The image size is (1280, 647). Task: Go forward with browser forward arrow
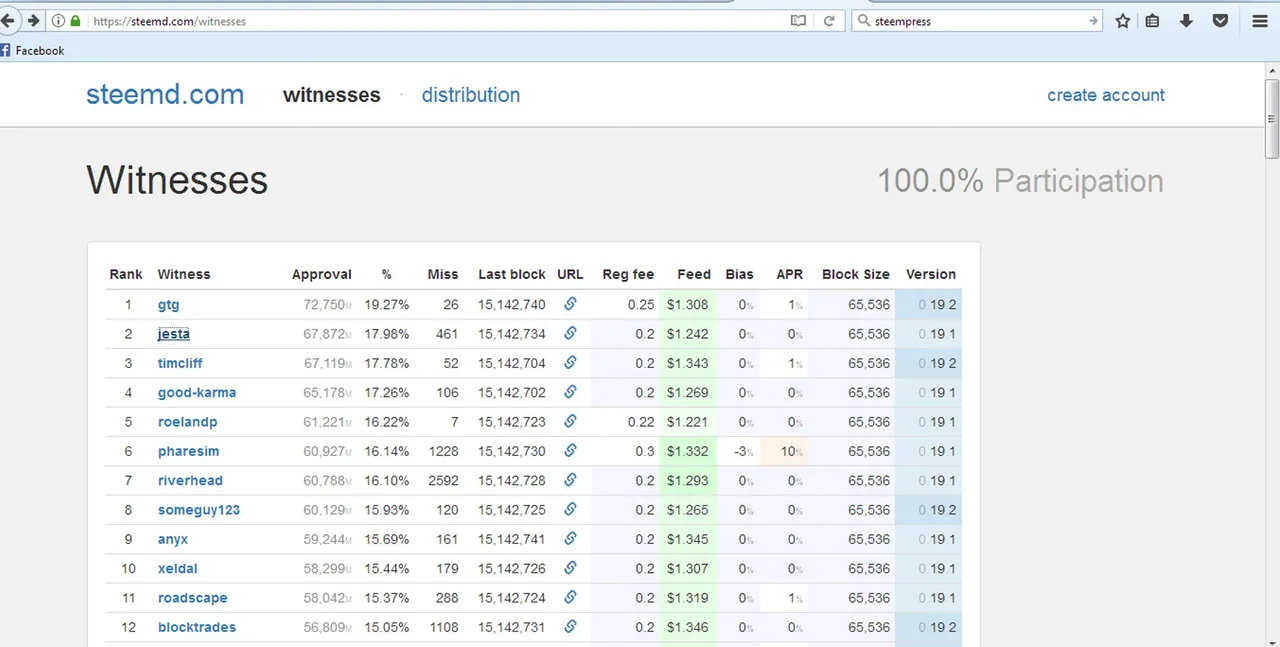pos(33,21)
